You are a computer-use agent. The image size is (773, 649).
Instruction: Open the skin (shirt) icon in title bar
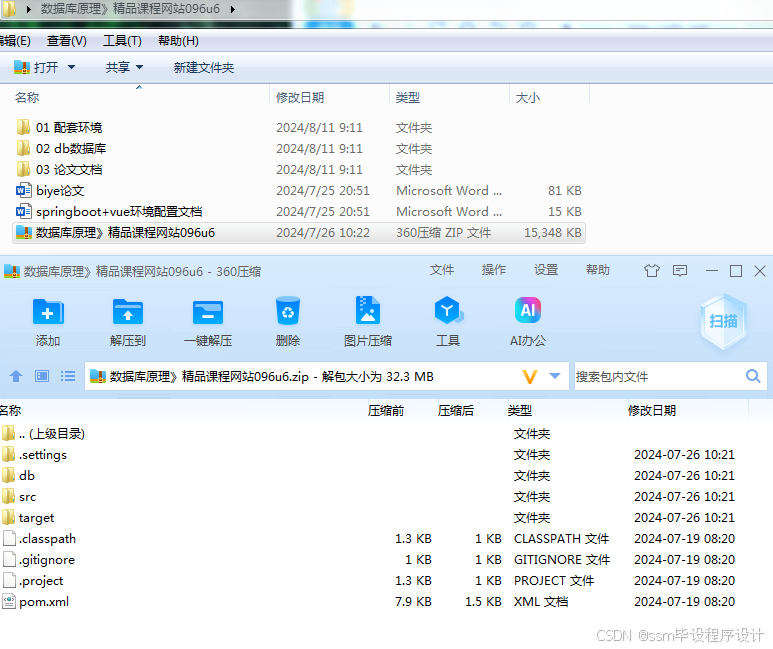coord(651,270)
